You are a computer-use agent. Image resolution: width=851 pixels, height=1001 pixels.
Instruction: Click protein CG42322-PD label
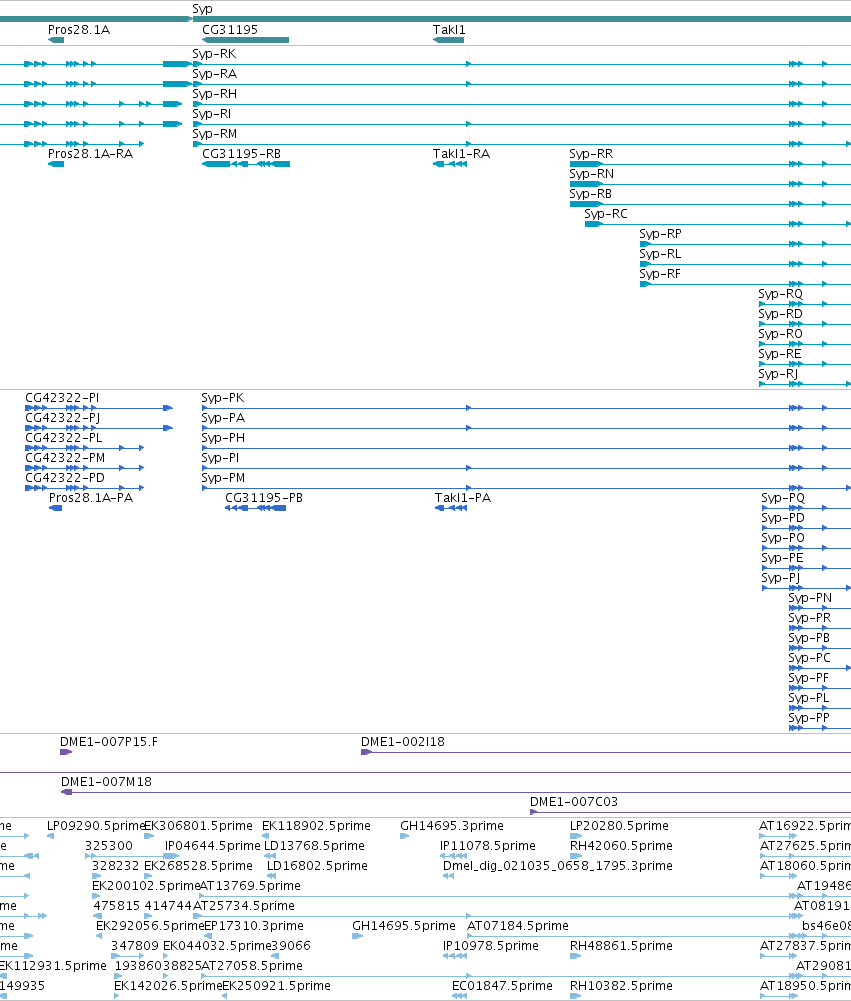tap(65, 478)
